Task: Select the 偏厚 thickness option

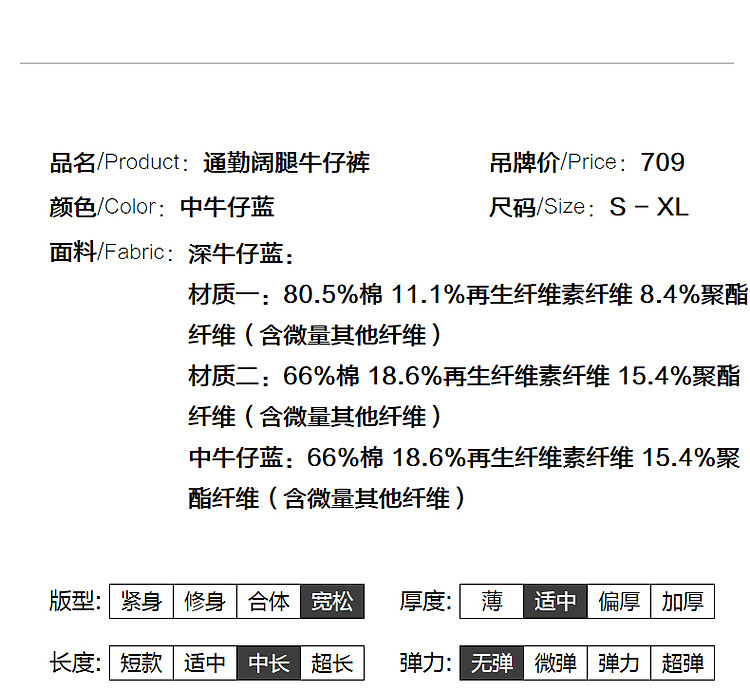Action: point(619,601)
